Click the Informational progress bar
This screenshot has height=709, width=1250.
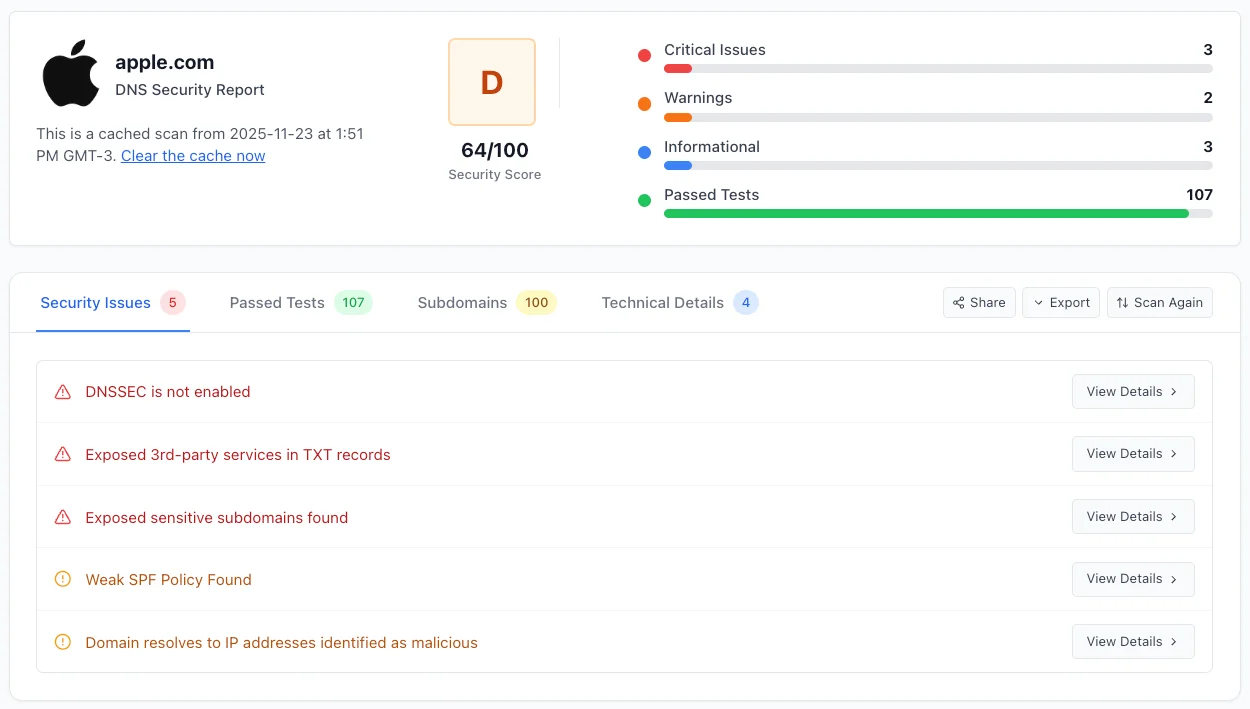point(938,165)
